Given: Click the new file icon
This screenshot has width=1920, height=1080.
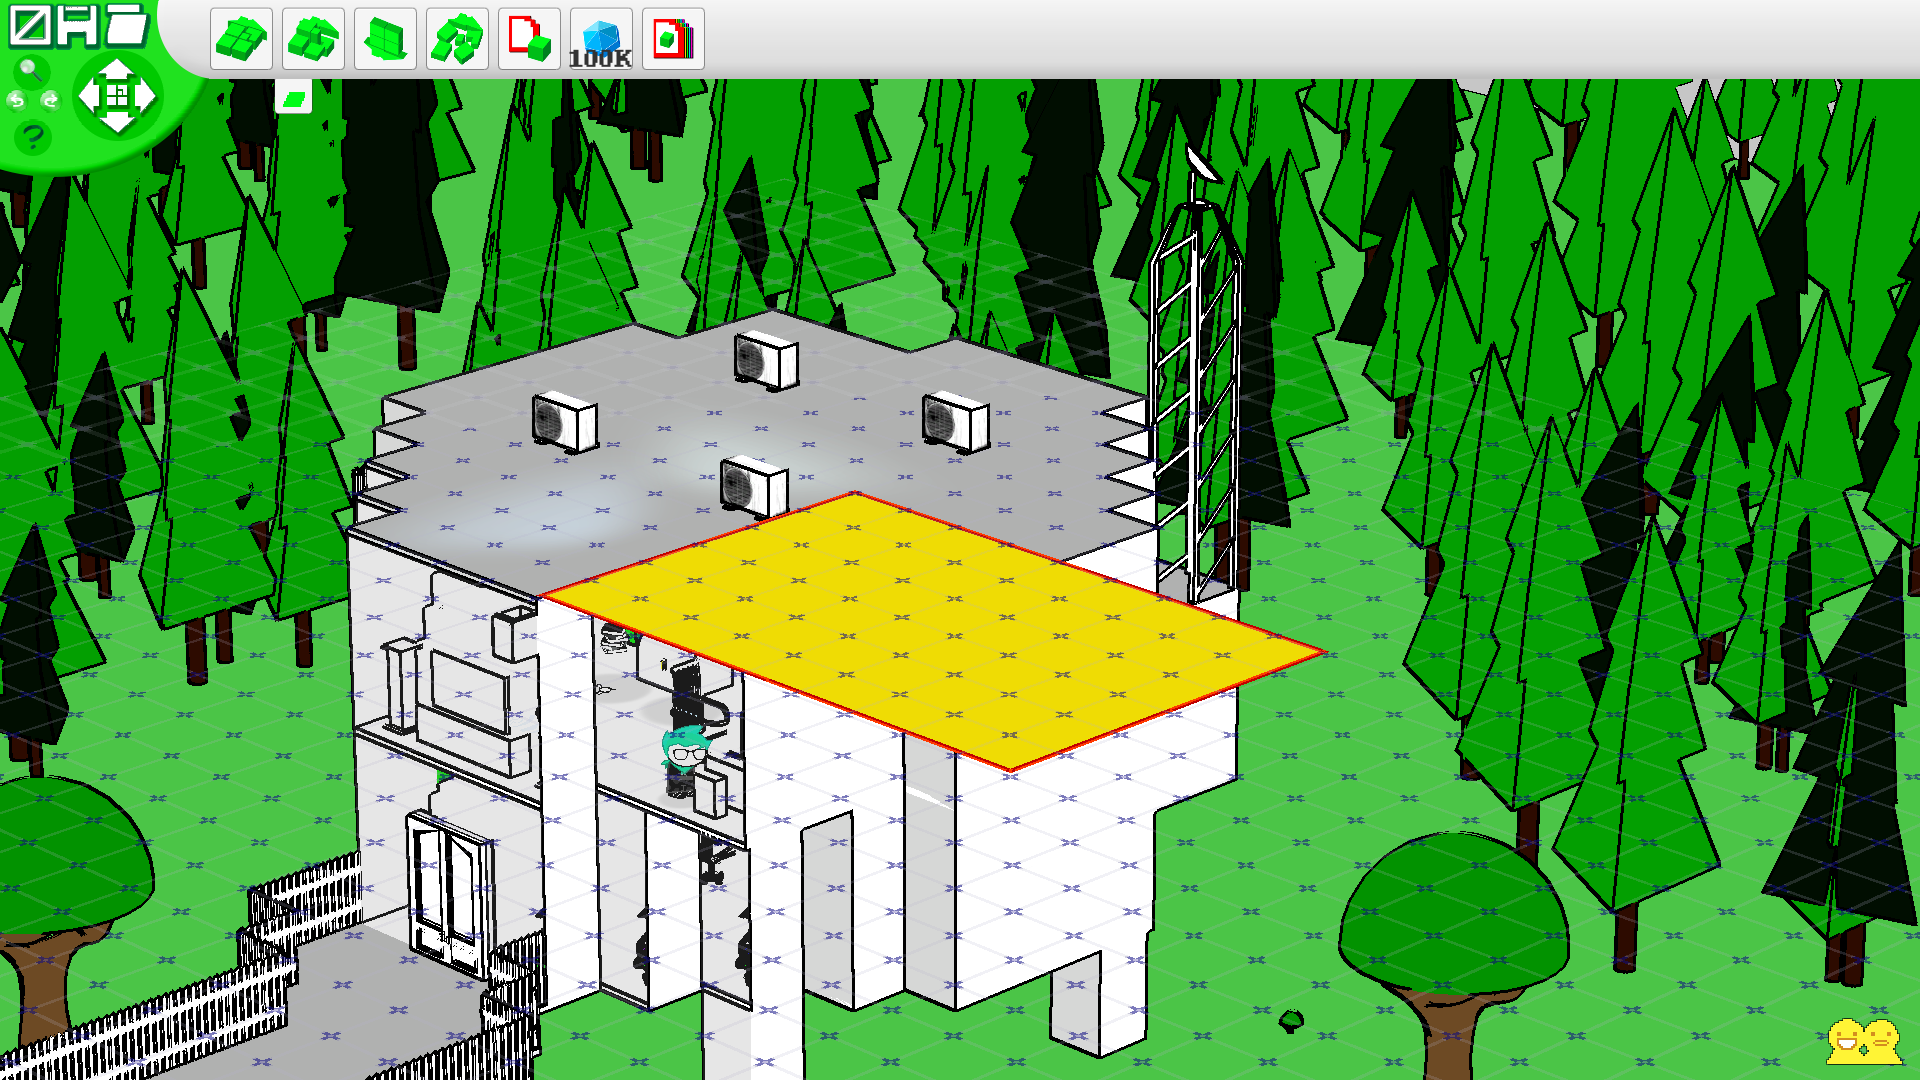Looking at the screenshot, I should point(29,26).
